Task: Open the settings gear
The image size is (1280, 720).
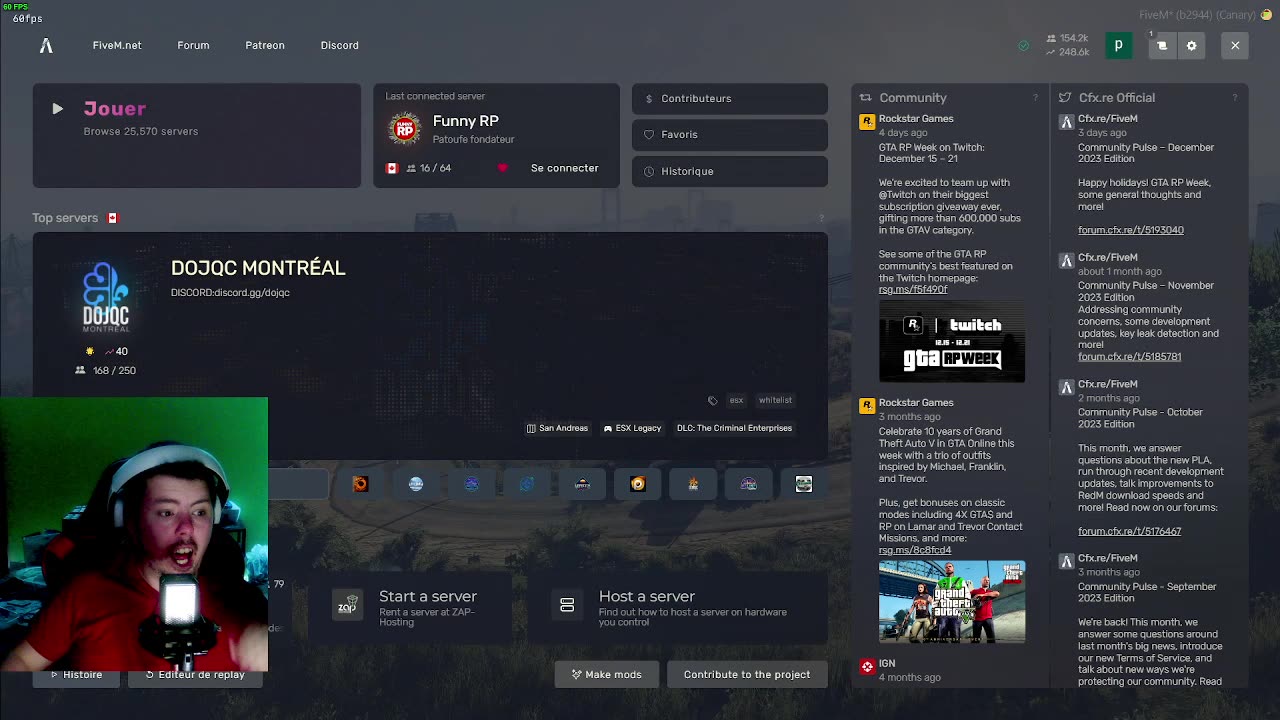Action: (1191, 45)
